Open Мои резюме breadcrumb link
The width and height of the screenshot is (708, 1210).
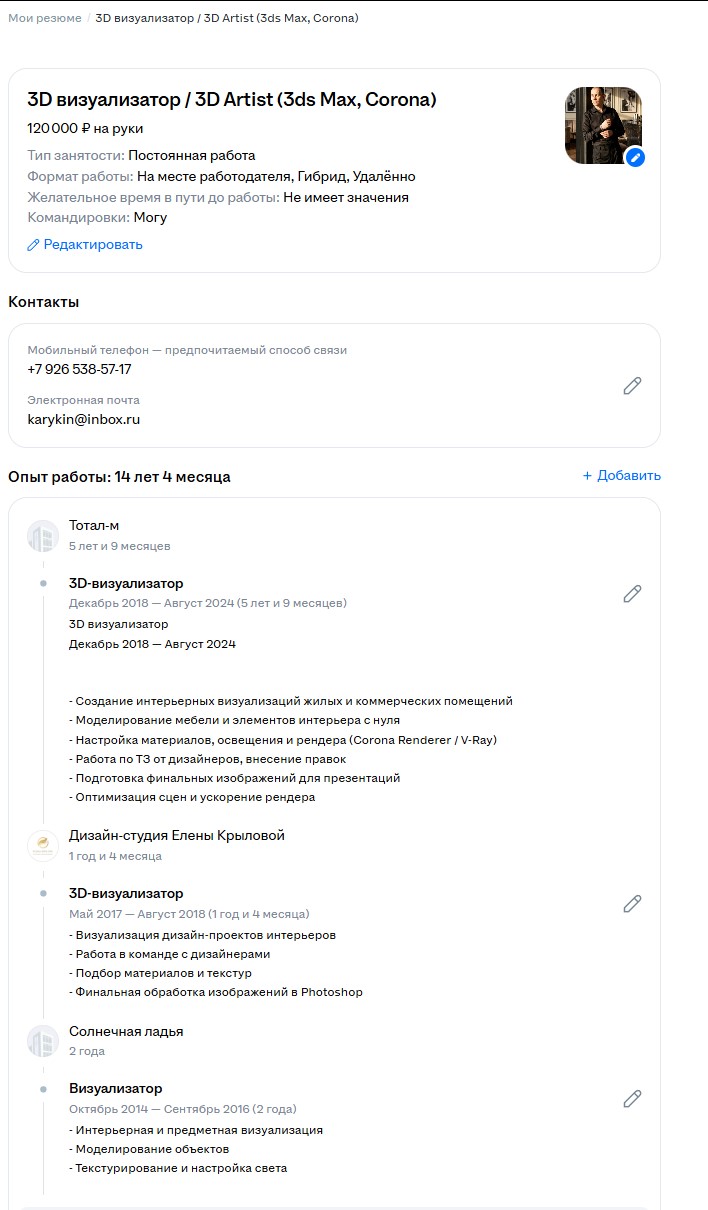(x=45, y=18)
